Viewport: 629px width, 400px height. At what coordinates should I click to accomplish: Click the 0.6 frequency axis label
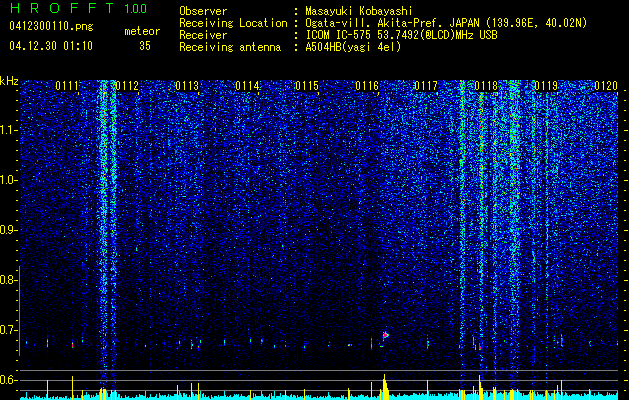point(8,380)
